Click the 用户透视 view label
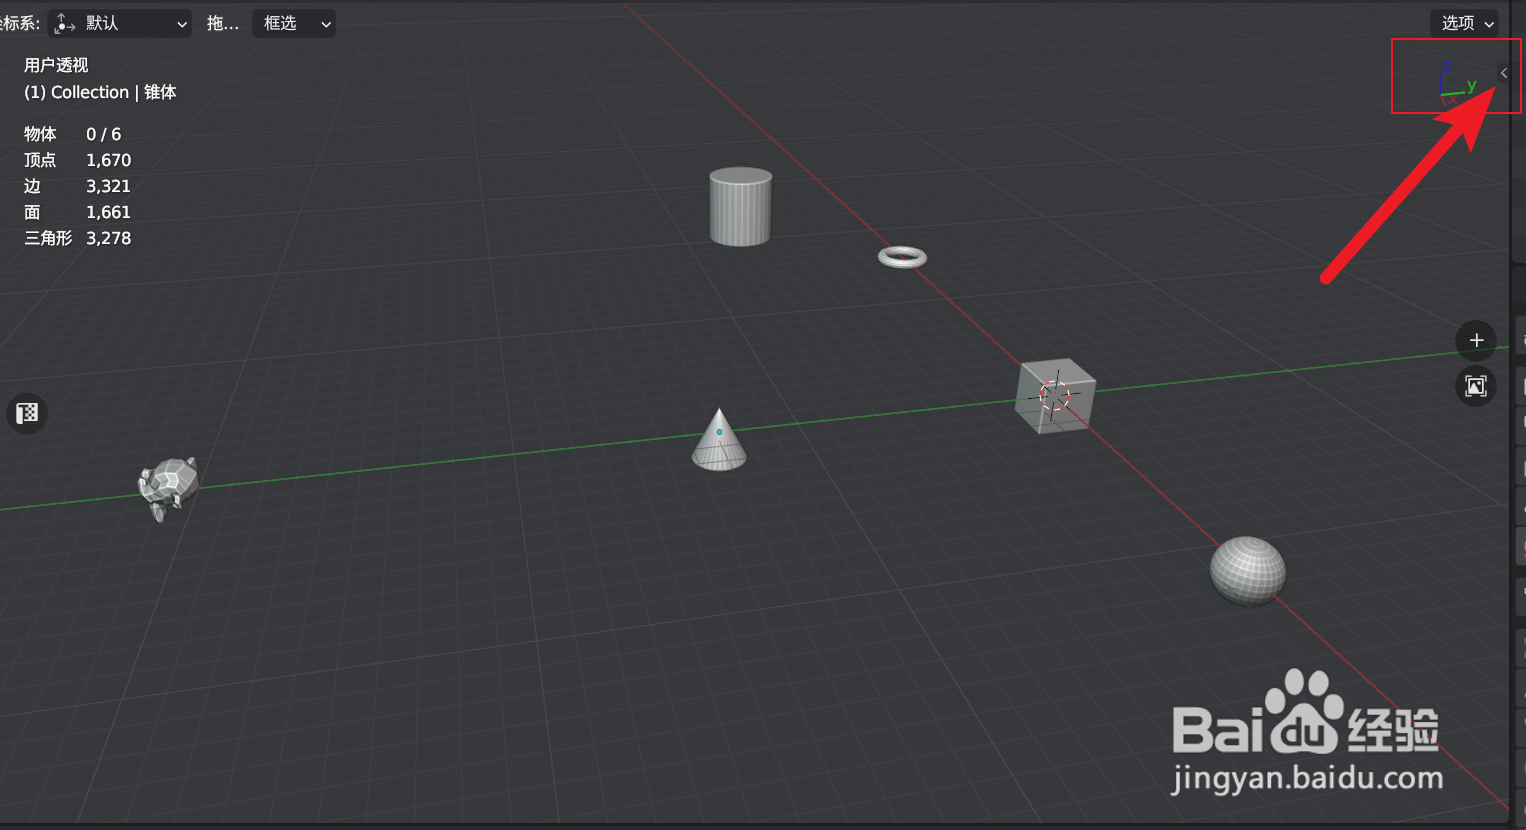1526x830 pixels. [56, 65]
